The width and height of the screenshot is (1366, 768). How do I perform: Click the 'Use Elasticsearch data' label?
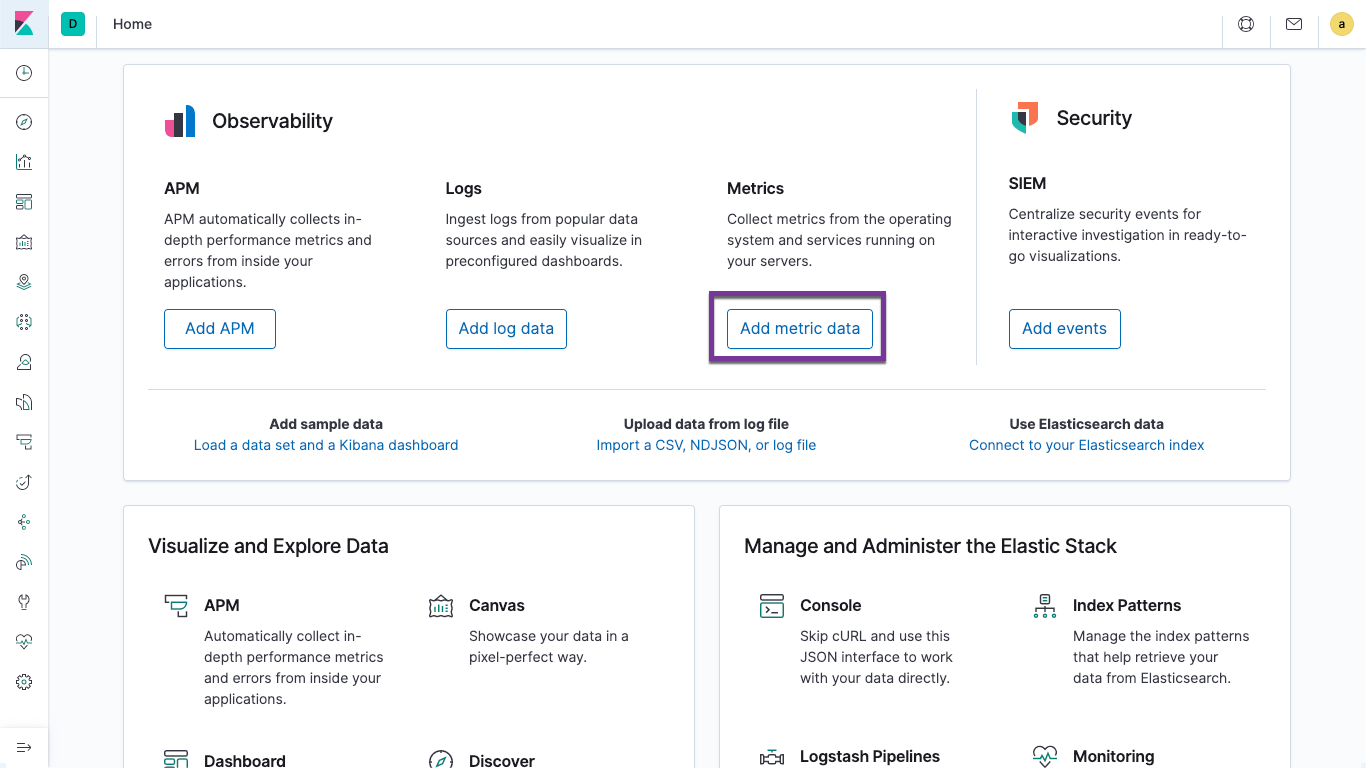1087,424
